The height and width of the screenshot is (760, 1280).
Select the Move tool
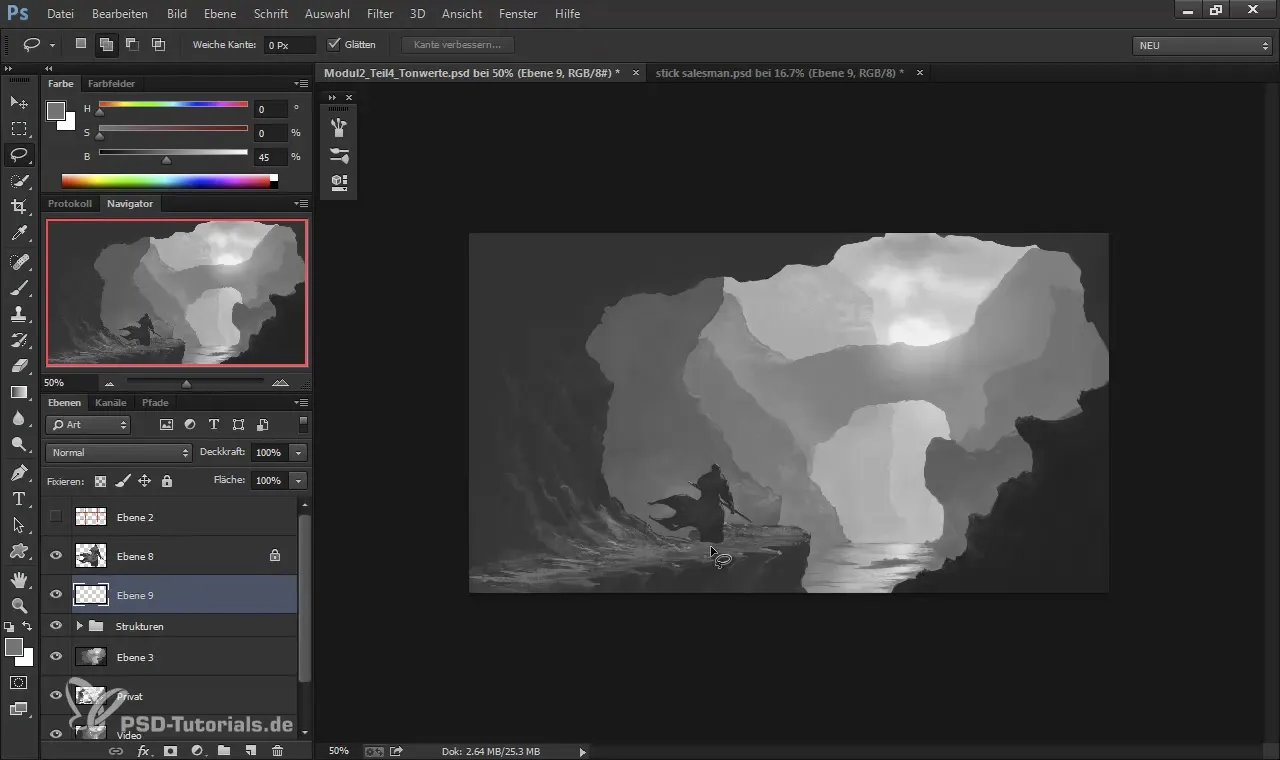(x=18, y=102)
